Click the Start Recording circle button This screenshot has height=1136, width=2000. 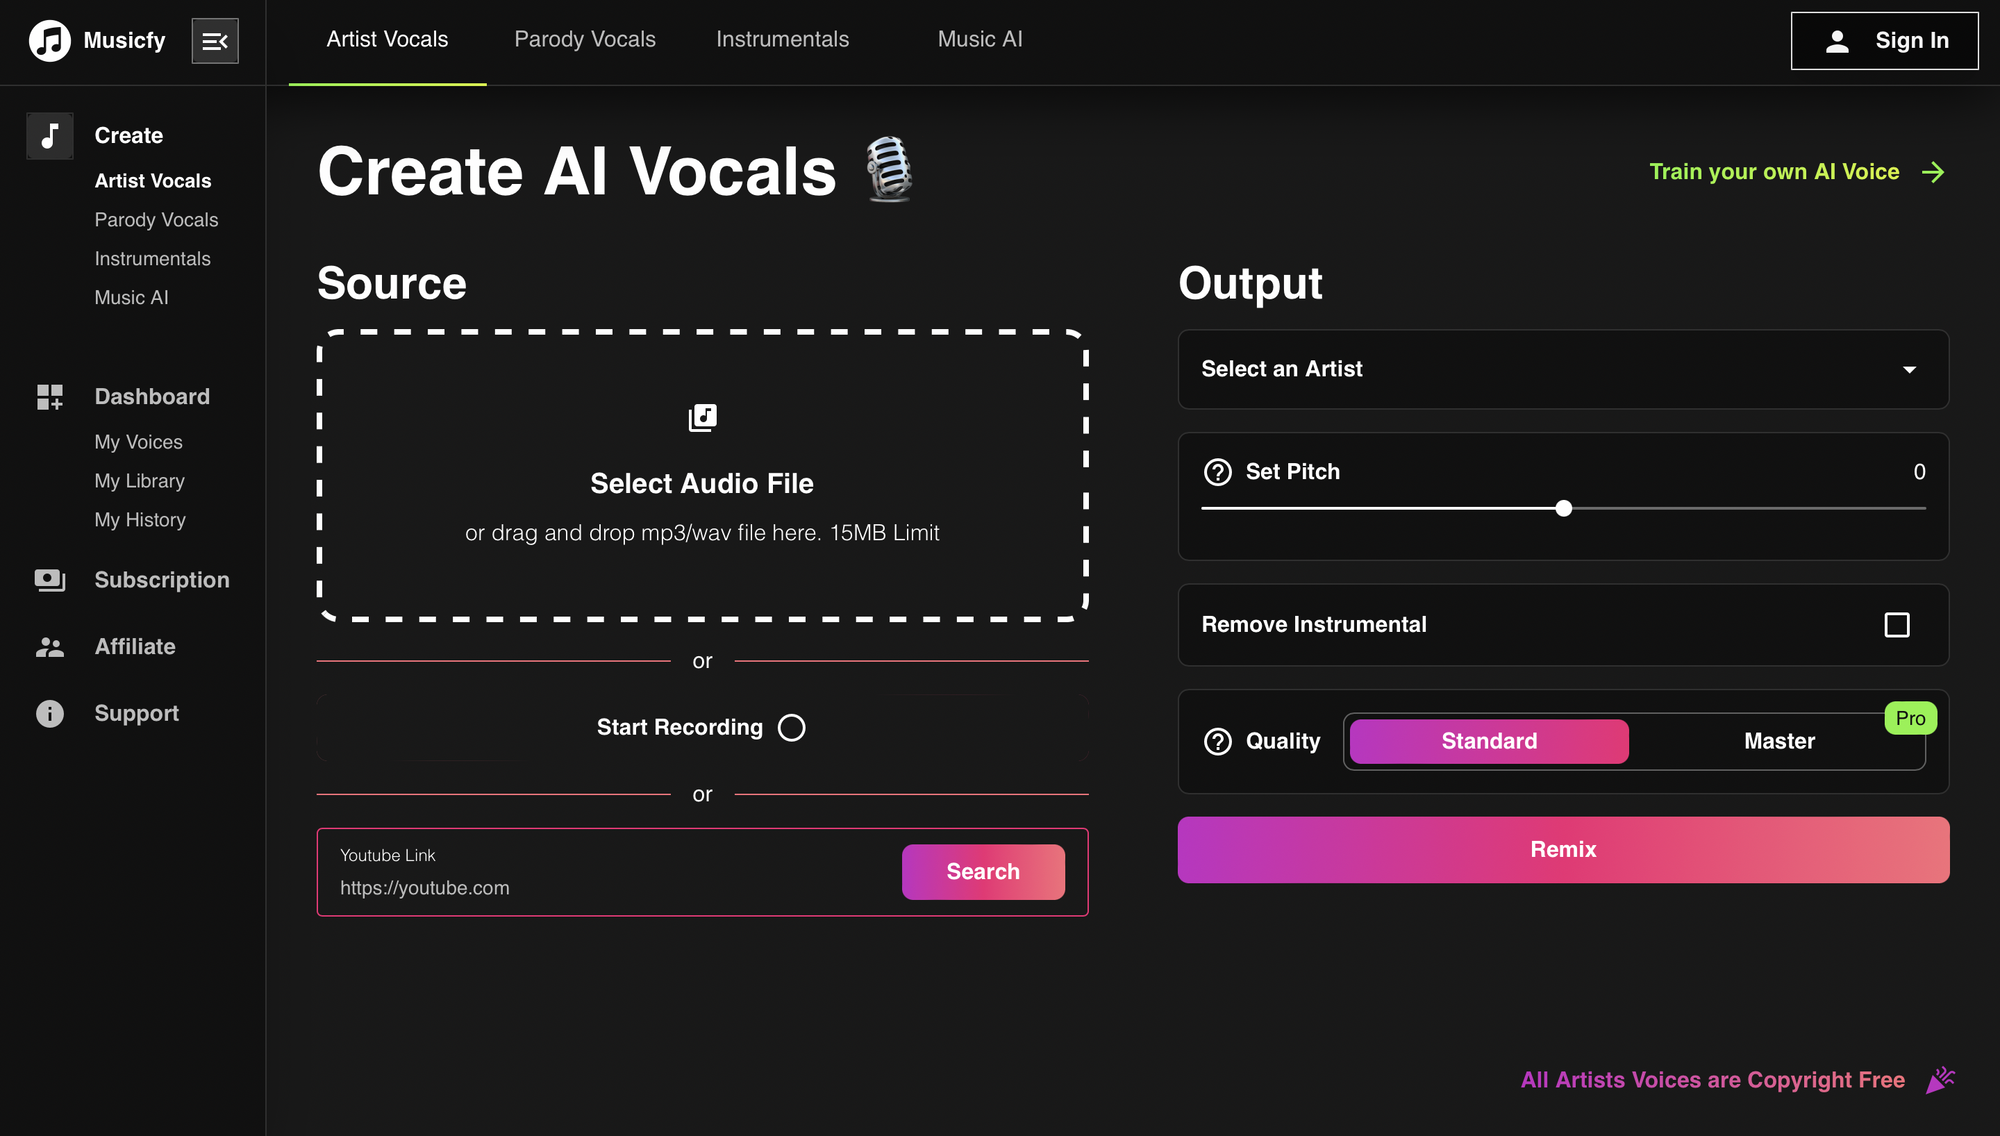791,728
